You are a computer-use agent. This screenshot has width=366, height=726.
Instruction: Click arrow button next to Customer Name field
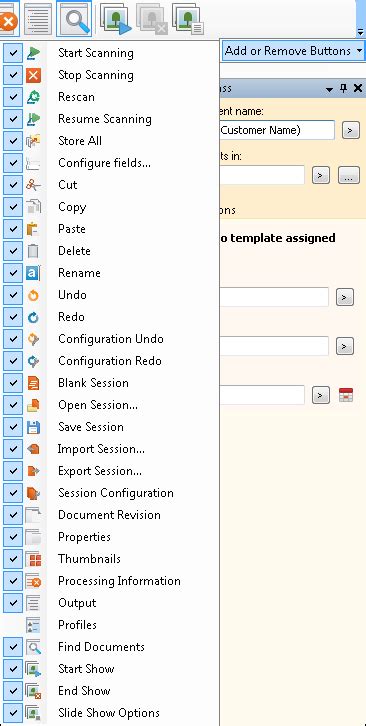(x=351, y=131)
